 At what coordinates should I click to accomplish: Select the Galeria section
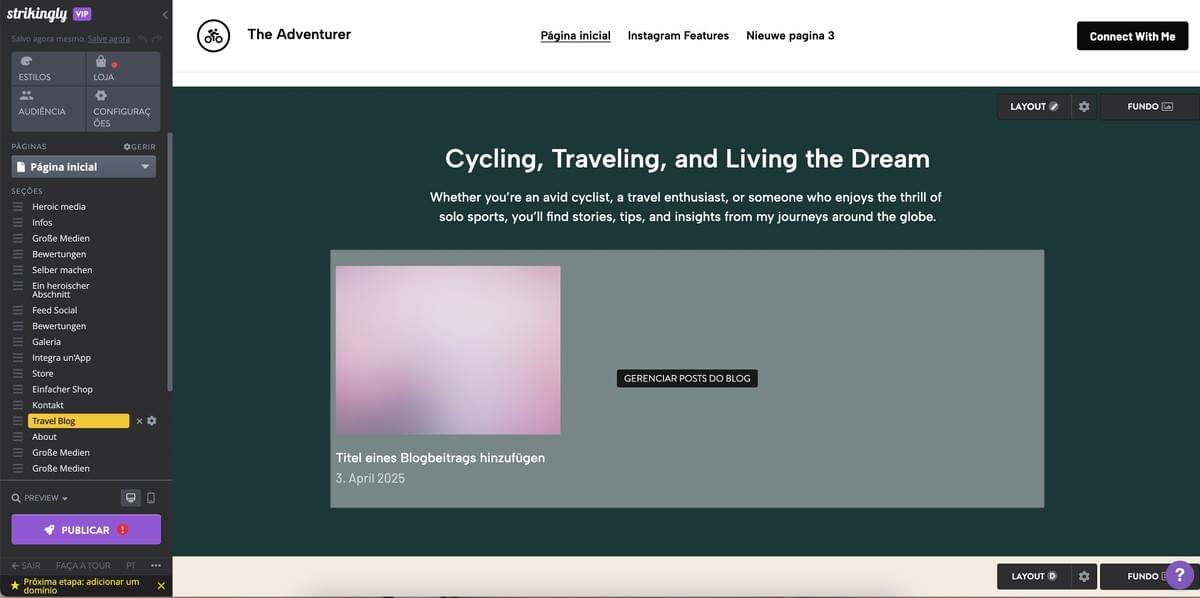pos(46,342)
